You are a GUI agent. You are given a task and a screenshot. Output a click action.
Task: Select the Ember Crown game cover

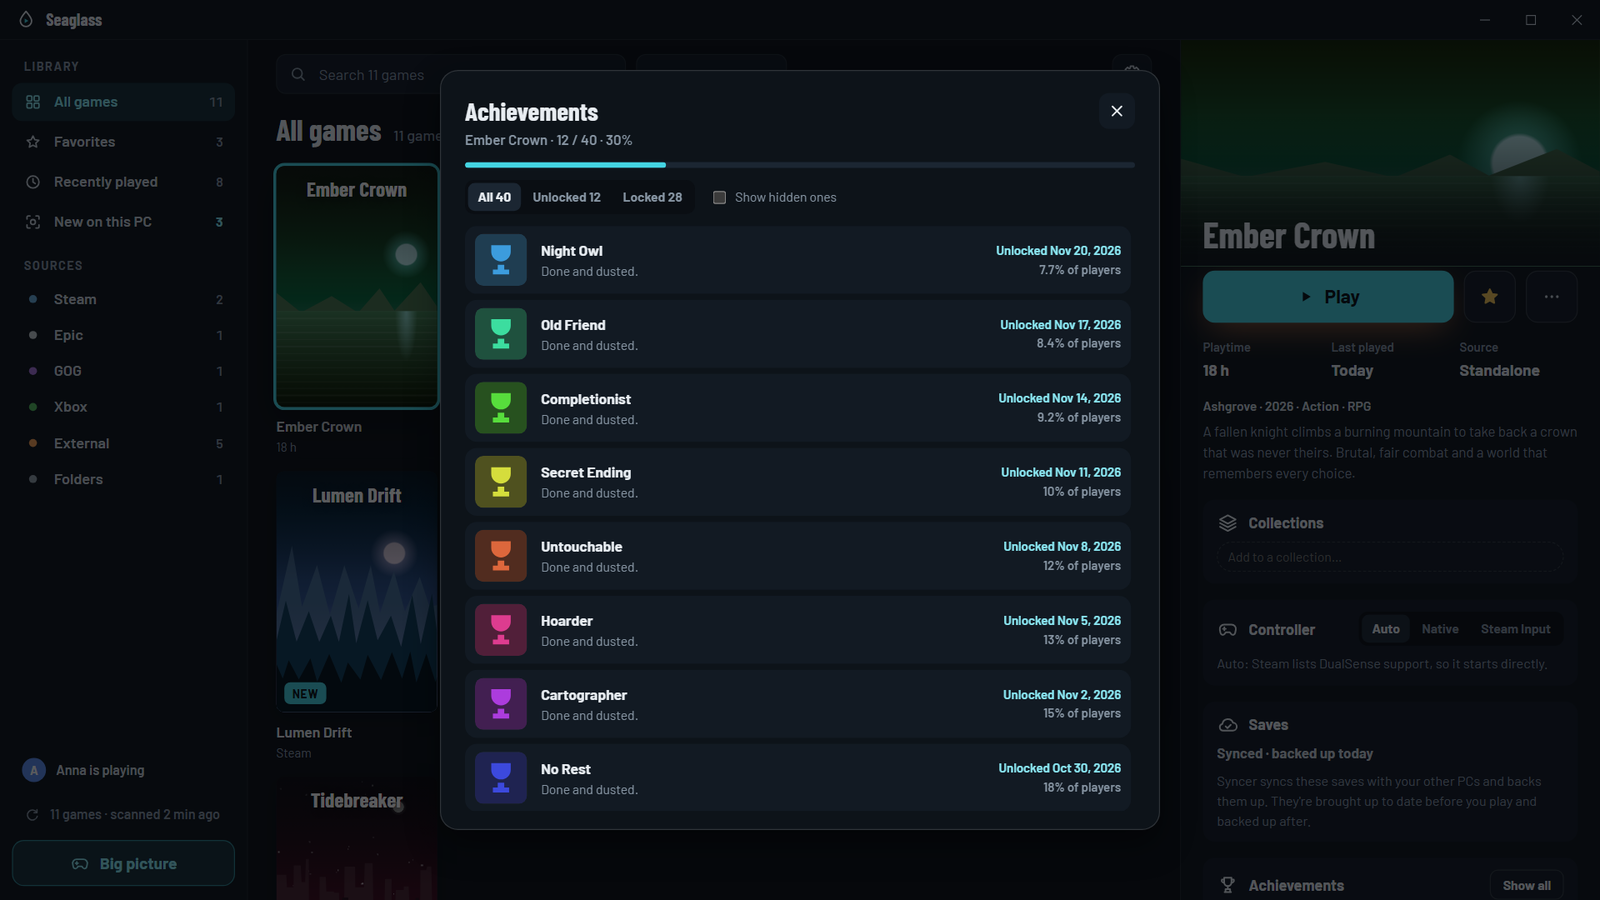click(x=357, y=286)
